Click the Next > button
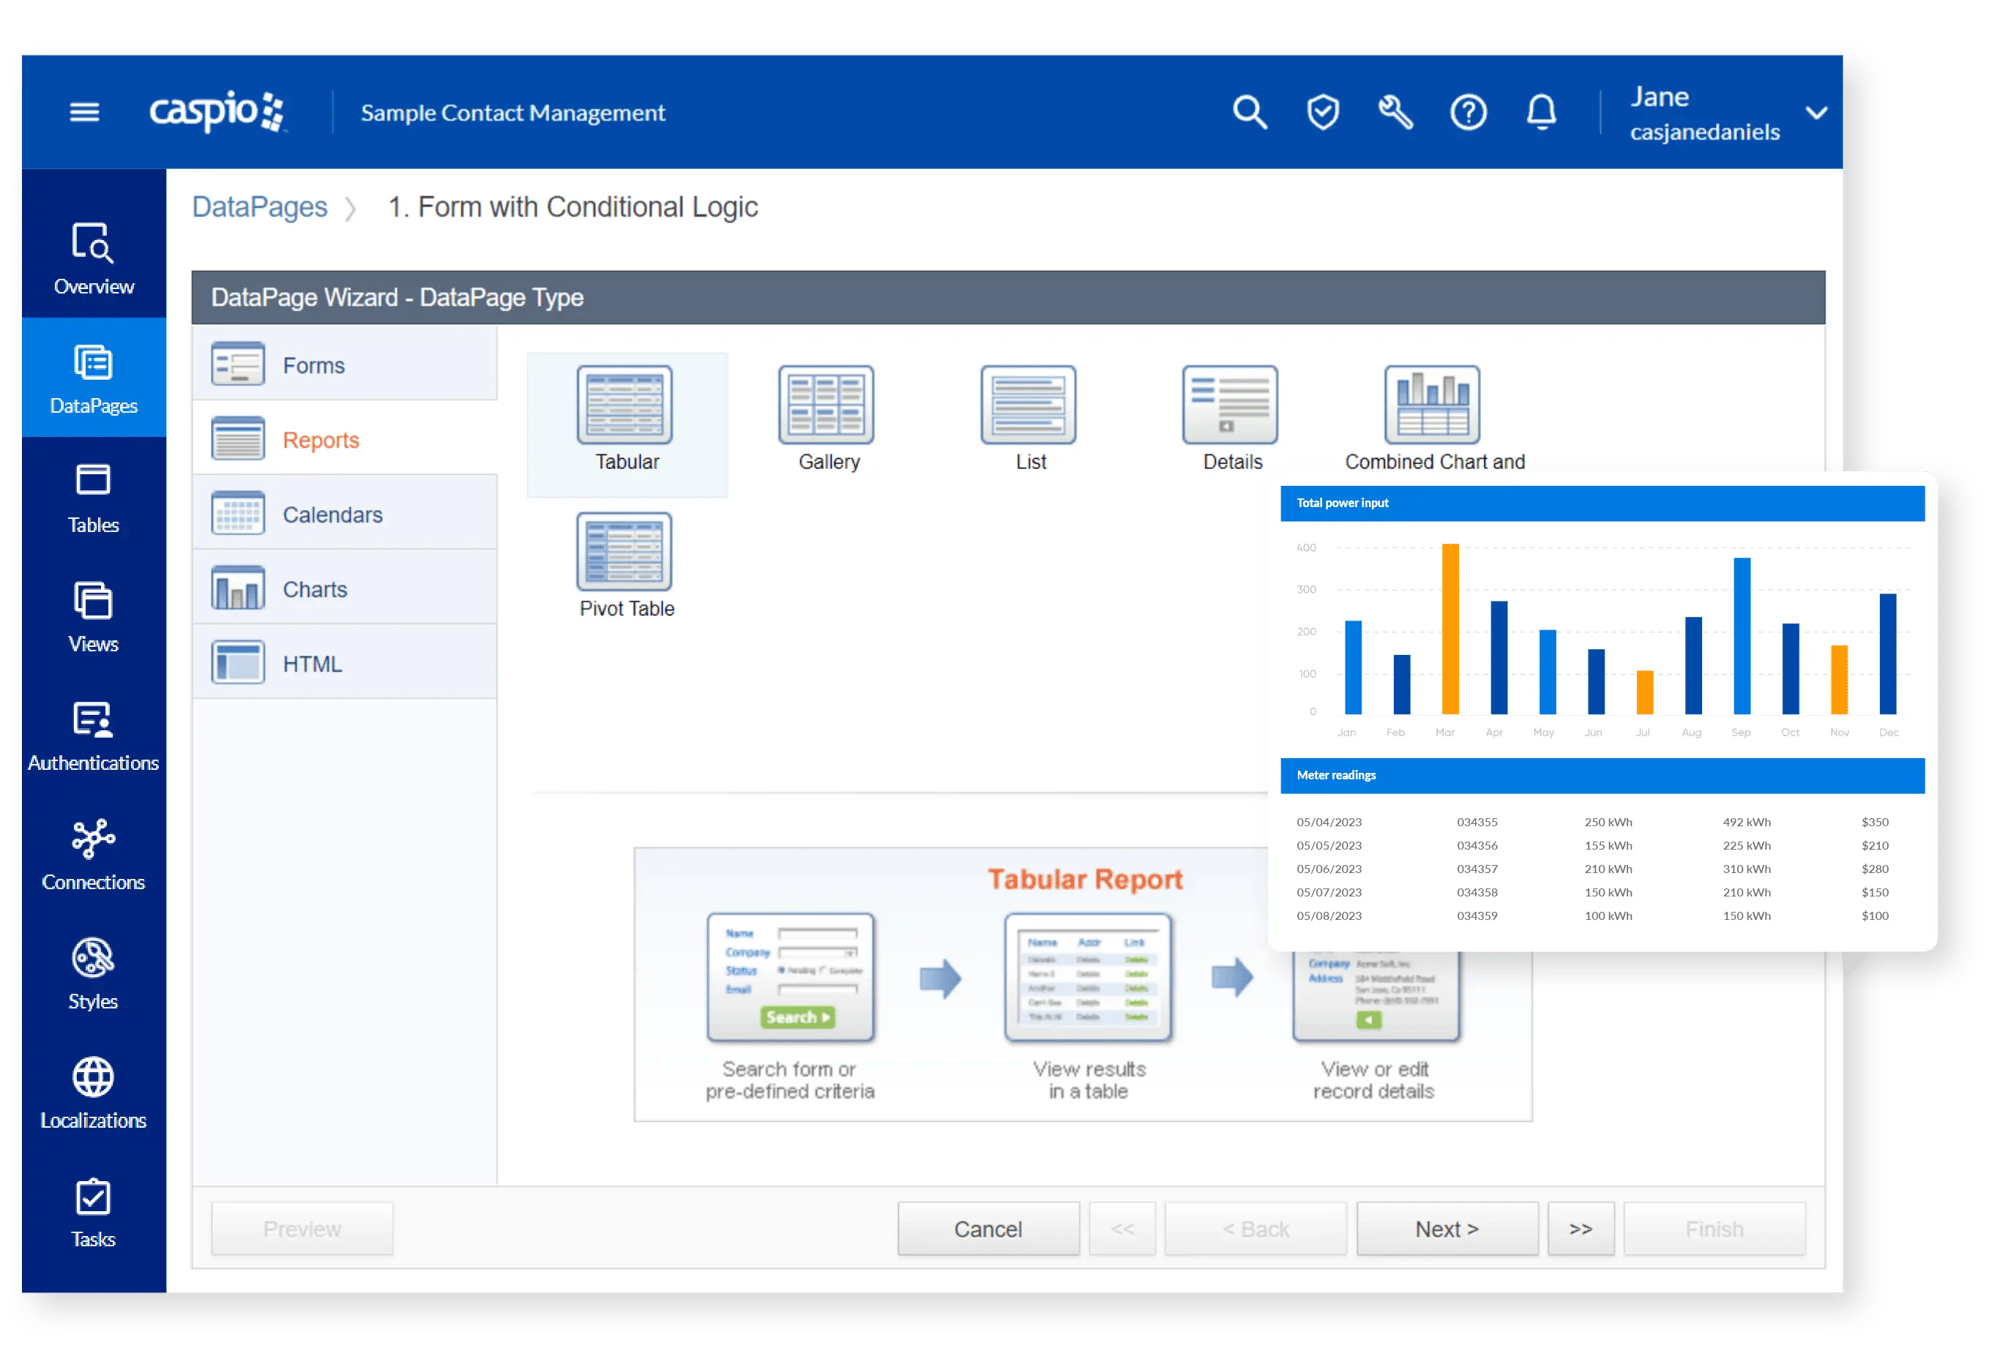This screenshot has width=2000, height=1348. (1447, 1228)
